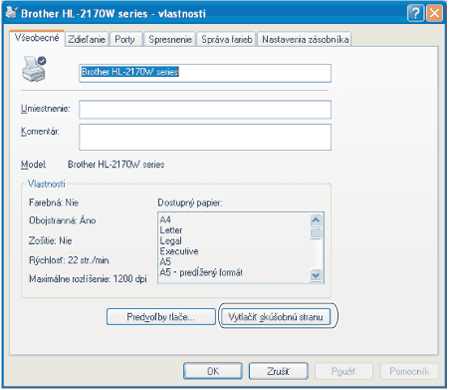Click the 'Rýchlosť: 22 str./min' text
Viewport: 450px width, 390px height.
click(x=69, y=260)
